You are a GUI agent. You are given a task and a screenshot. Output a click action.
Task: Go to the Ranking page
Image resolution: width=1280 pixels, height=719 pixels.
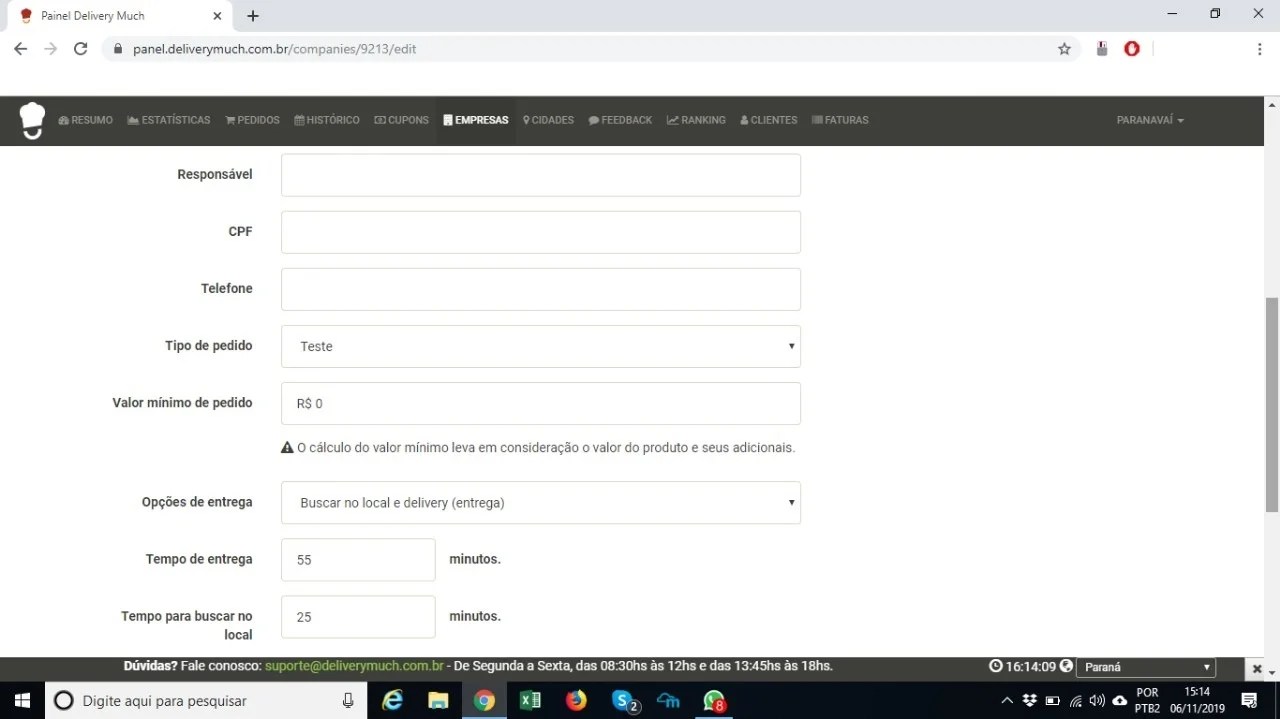[697, 120]
